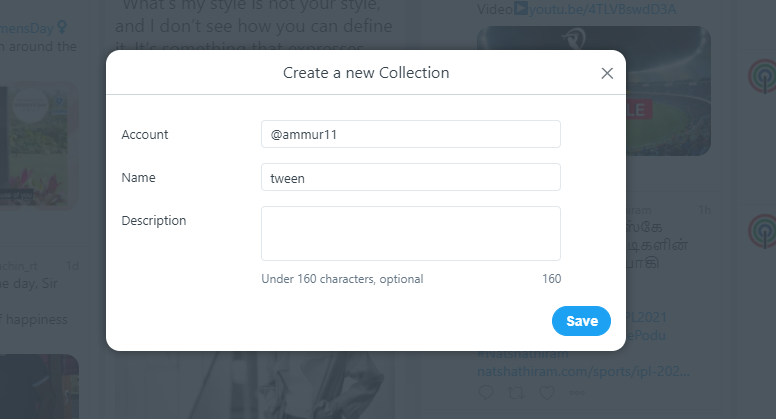Focus the Account field showing @ammur11
This screenshot has width=776, height=419.
pyautogui.click(x=411, y=134)
